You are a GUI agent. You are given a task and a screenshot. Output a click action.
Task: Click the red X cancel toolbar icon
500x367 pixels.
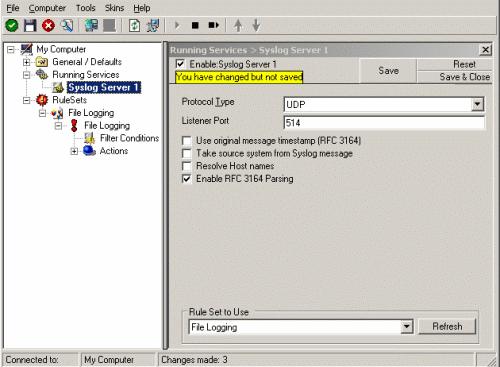(x=48, y=25)
